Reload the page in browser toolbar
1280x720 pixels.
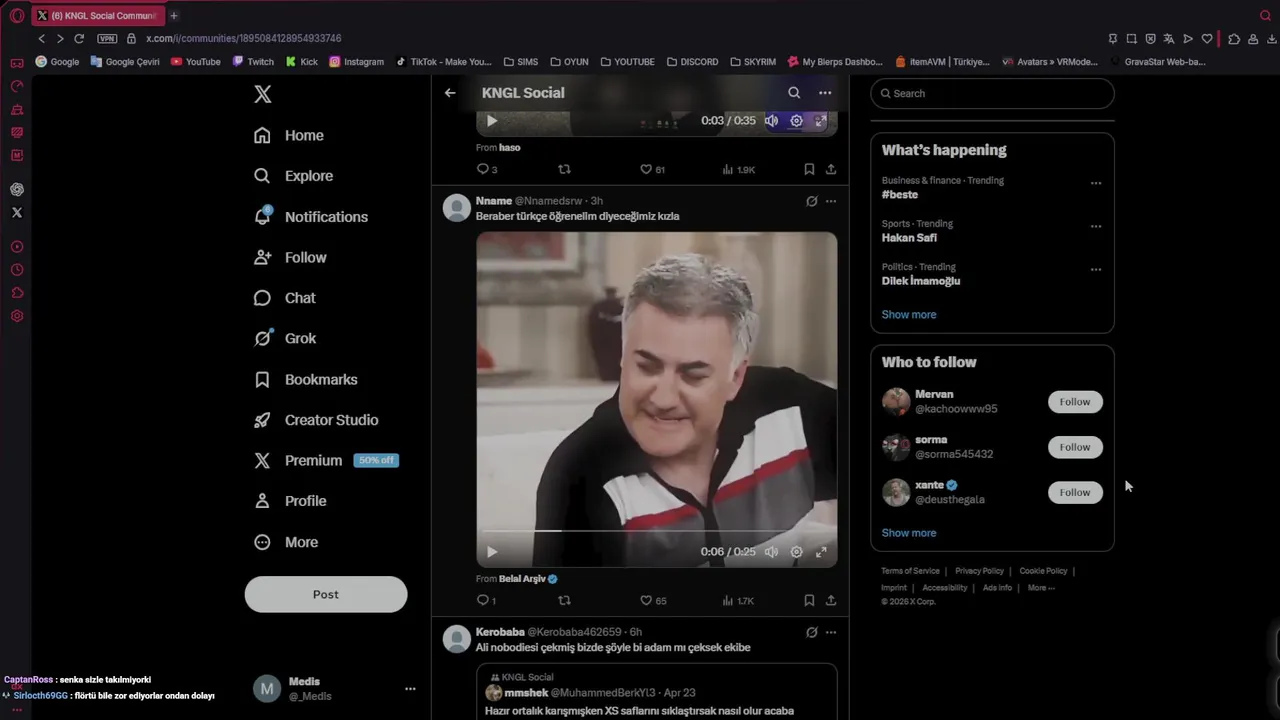point(79,38)
